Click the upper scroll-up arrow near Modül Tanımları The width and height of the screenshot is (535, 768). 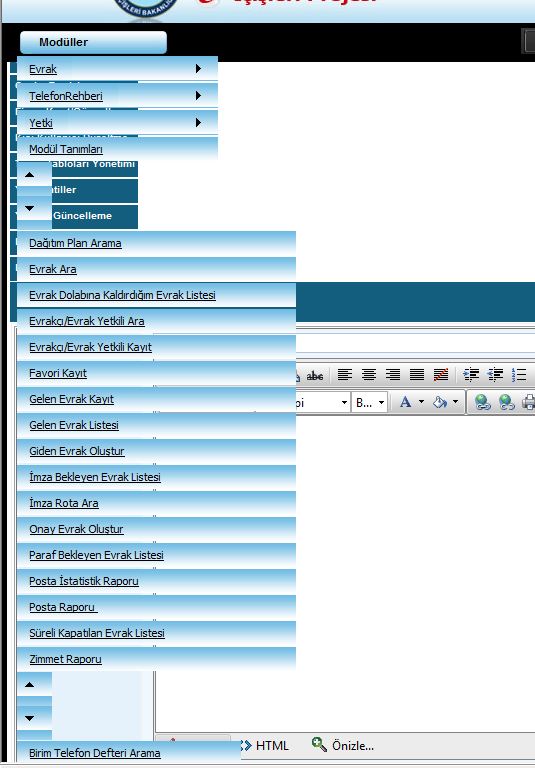tap(29, 175)
